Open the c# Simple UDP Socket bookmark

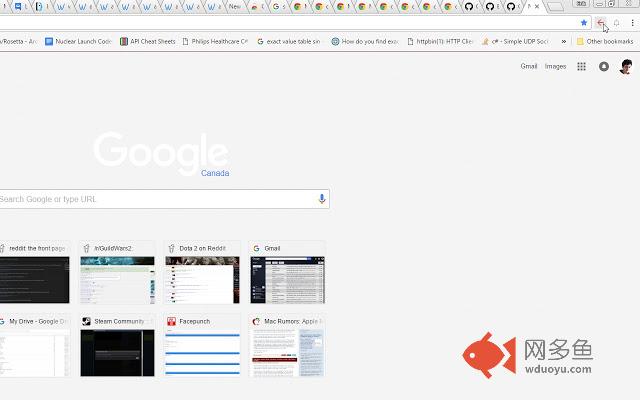pyautogui.click(x=515, y=41)
